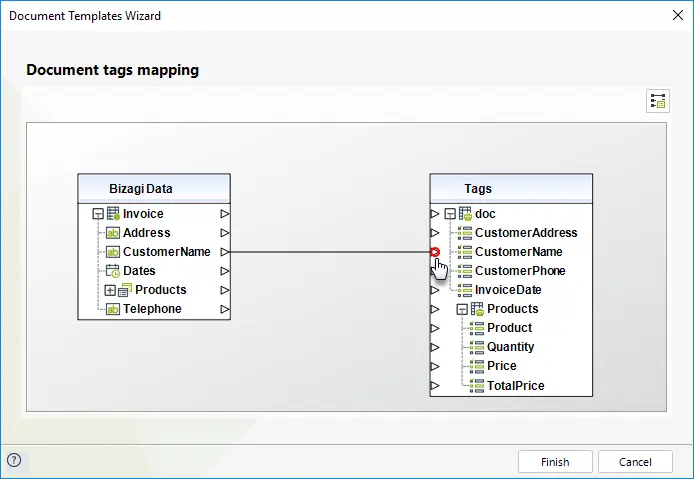
Task: Click the Price tag icon
Action: coord(477,366)
